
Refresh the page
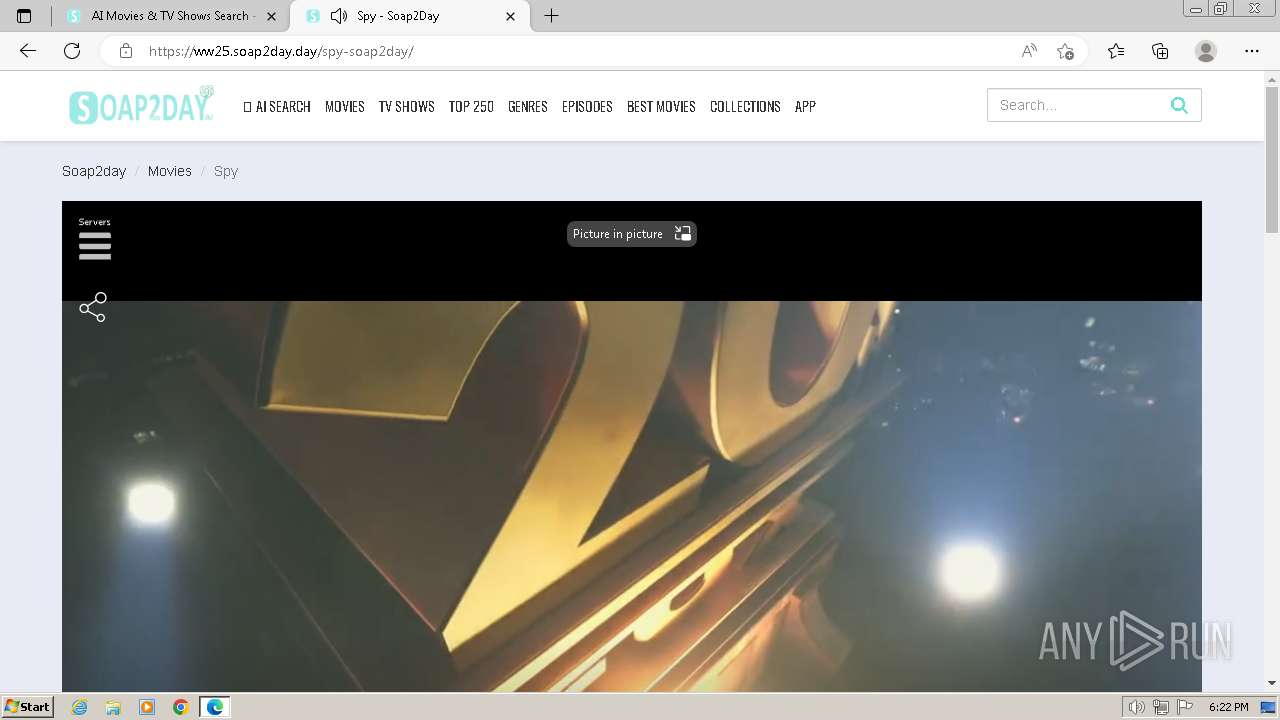(x=72, y=51)
